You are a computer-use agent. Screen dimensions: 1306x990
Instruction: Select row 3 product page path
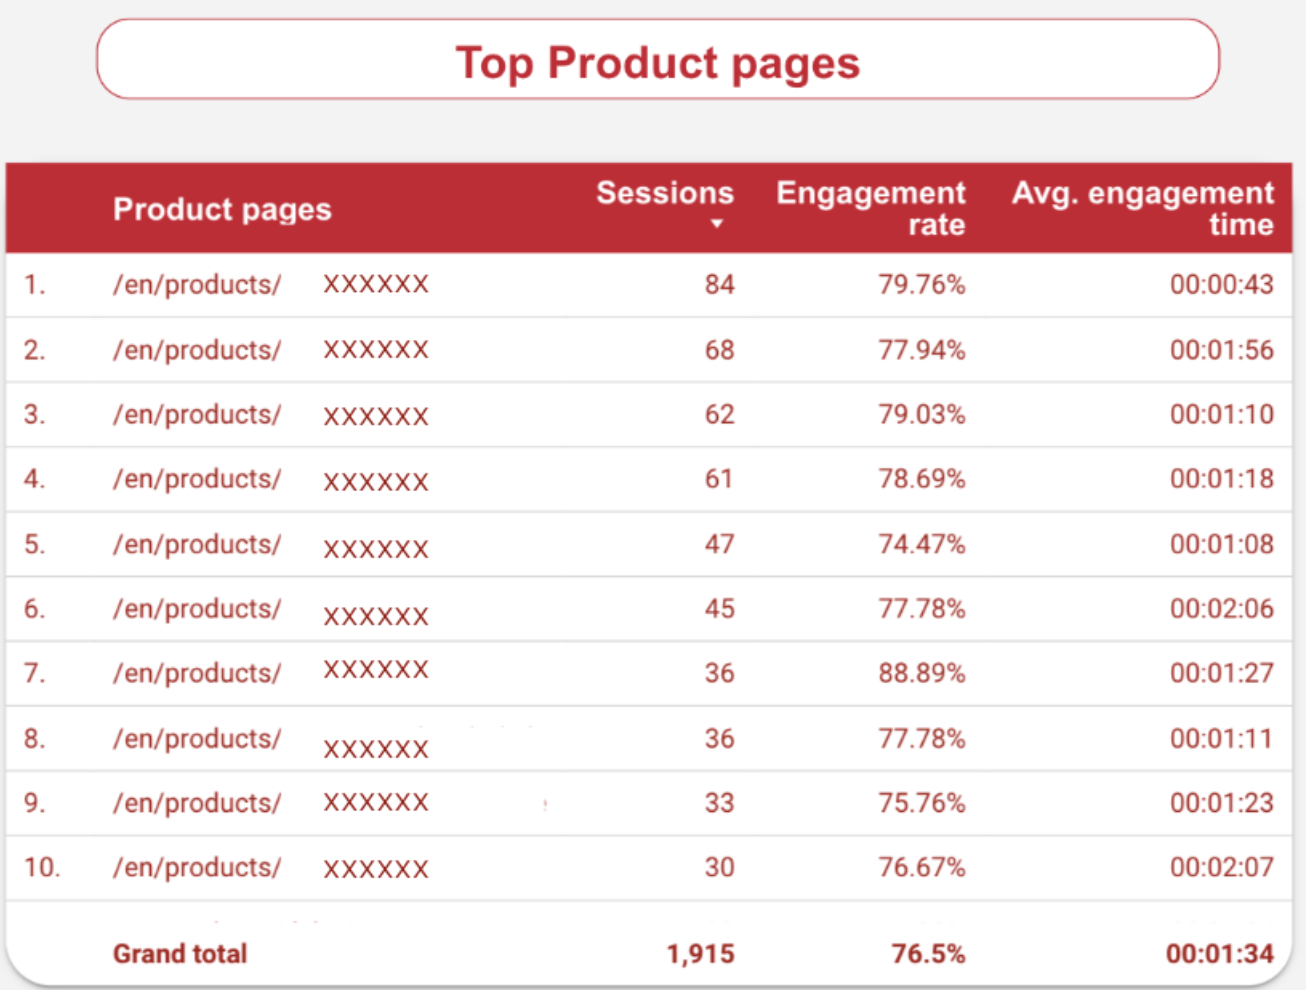click(x=197, y=415)
